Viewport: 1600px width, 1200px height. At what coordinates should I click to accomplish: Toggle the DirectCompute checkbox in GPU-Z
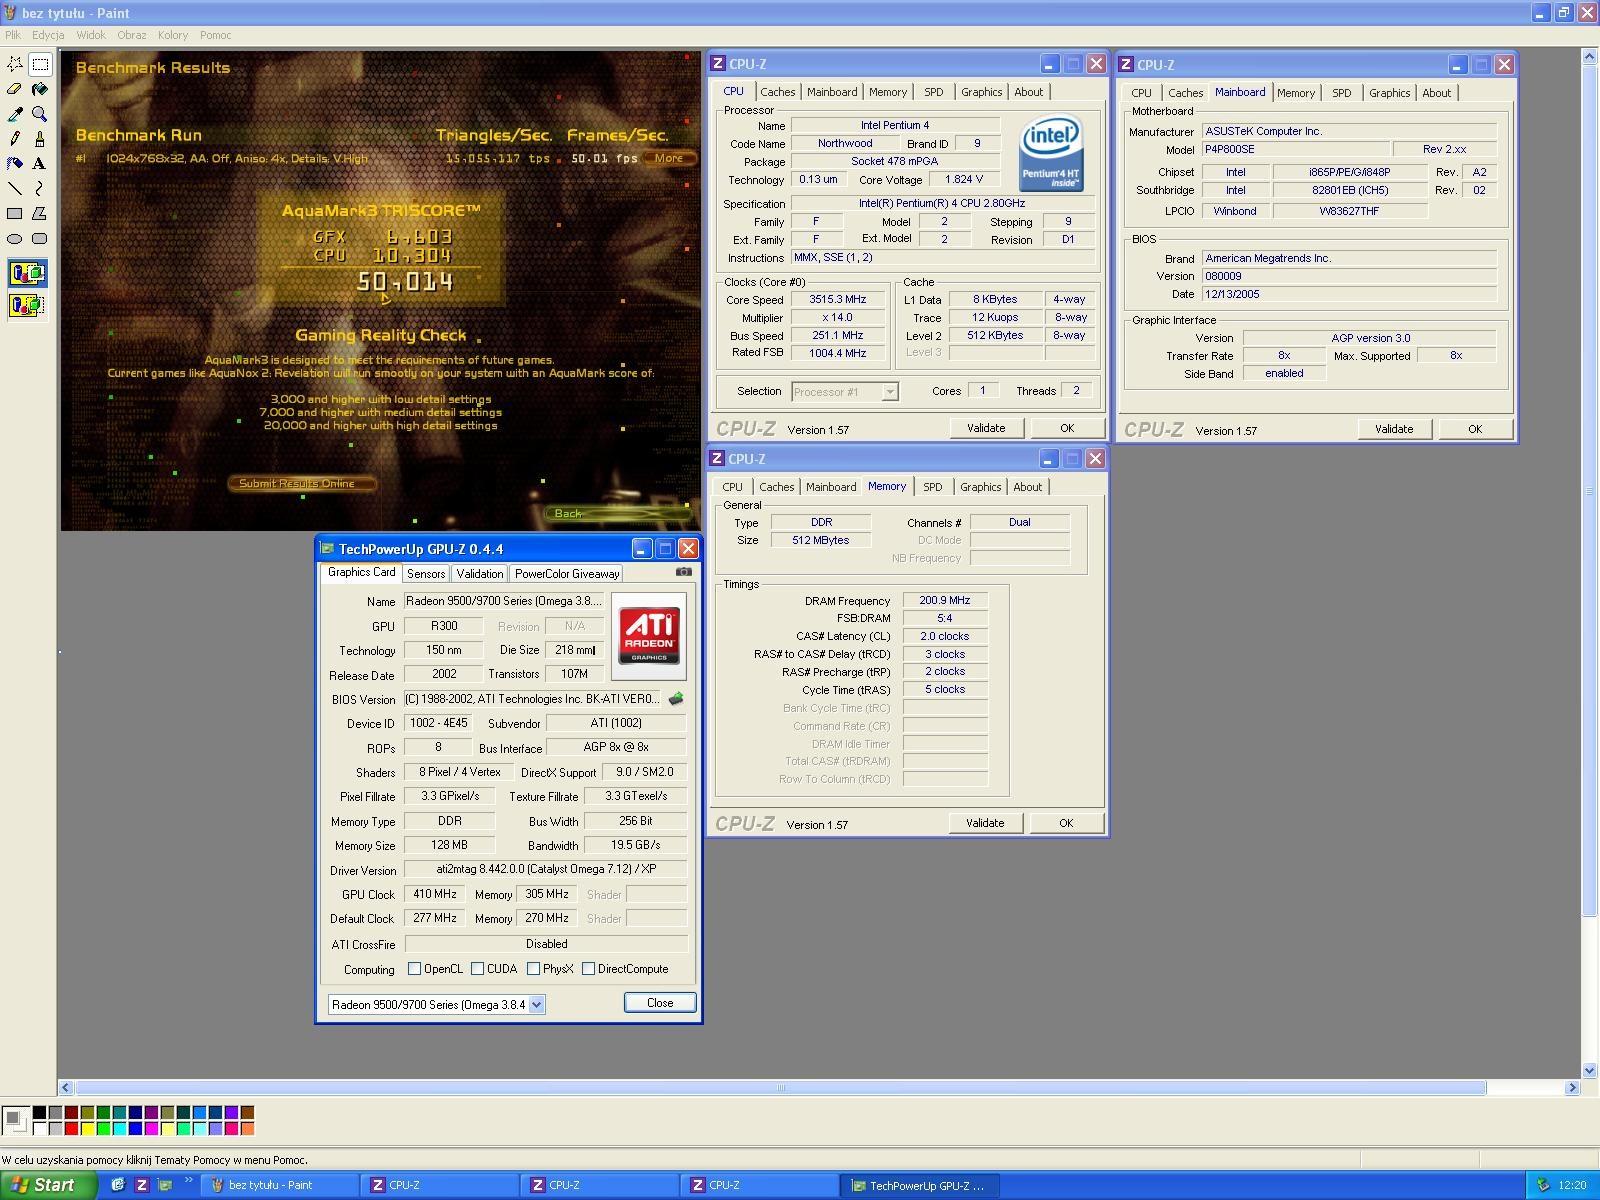tap(588, 969)
